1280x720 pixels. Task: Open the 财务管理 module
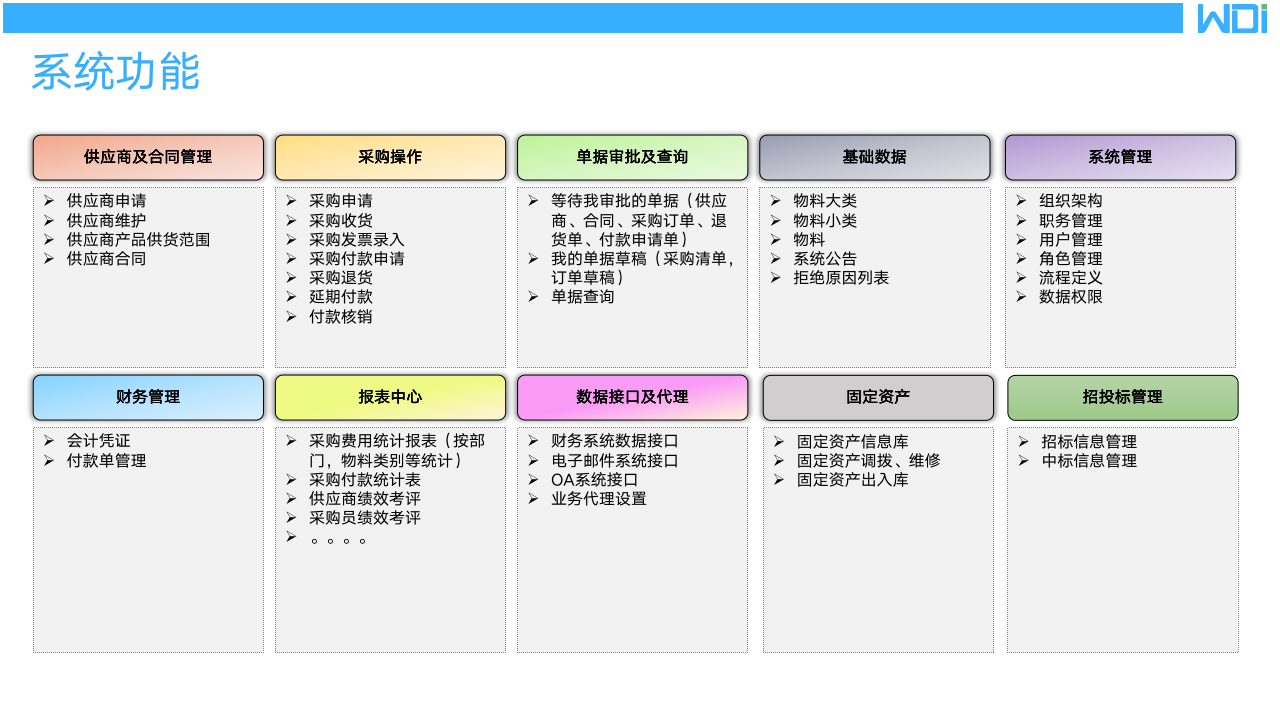tap(148, 397)
